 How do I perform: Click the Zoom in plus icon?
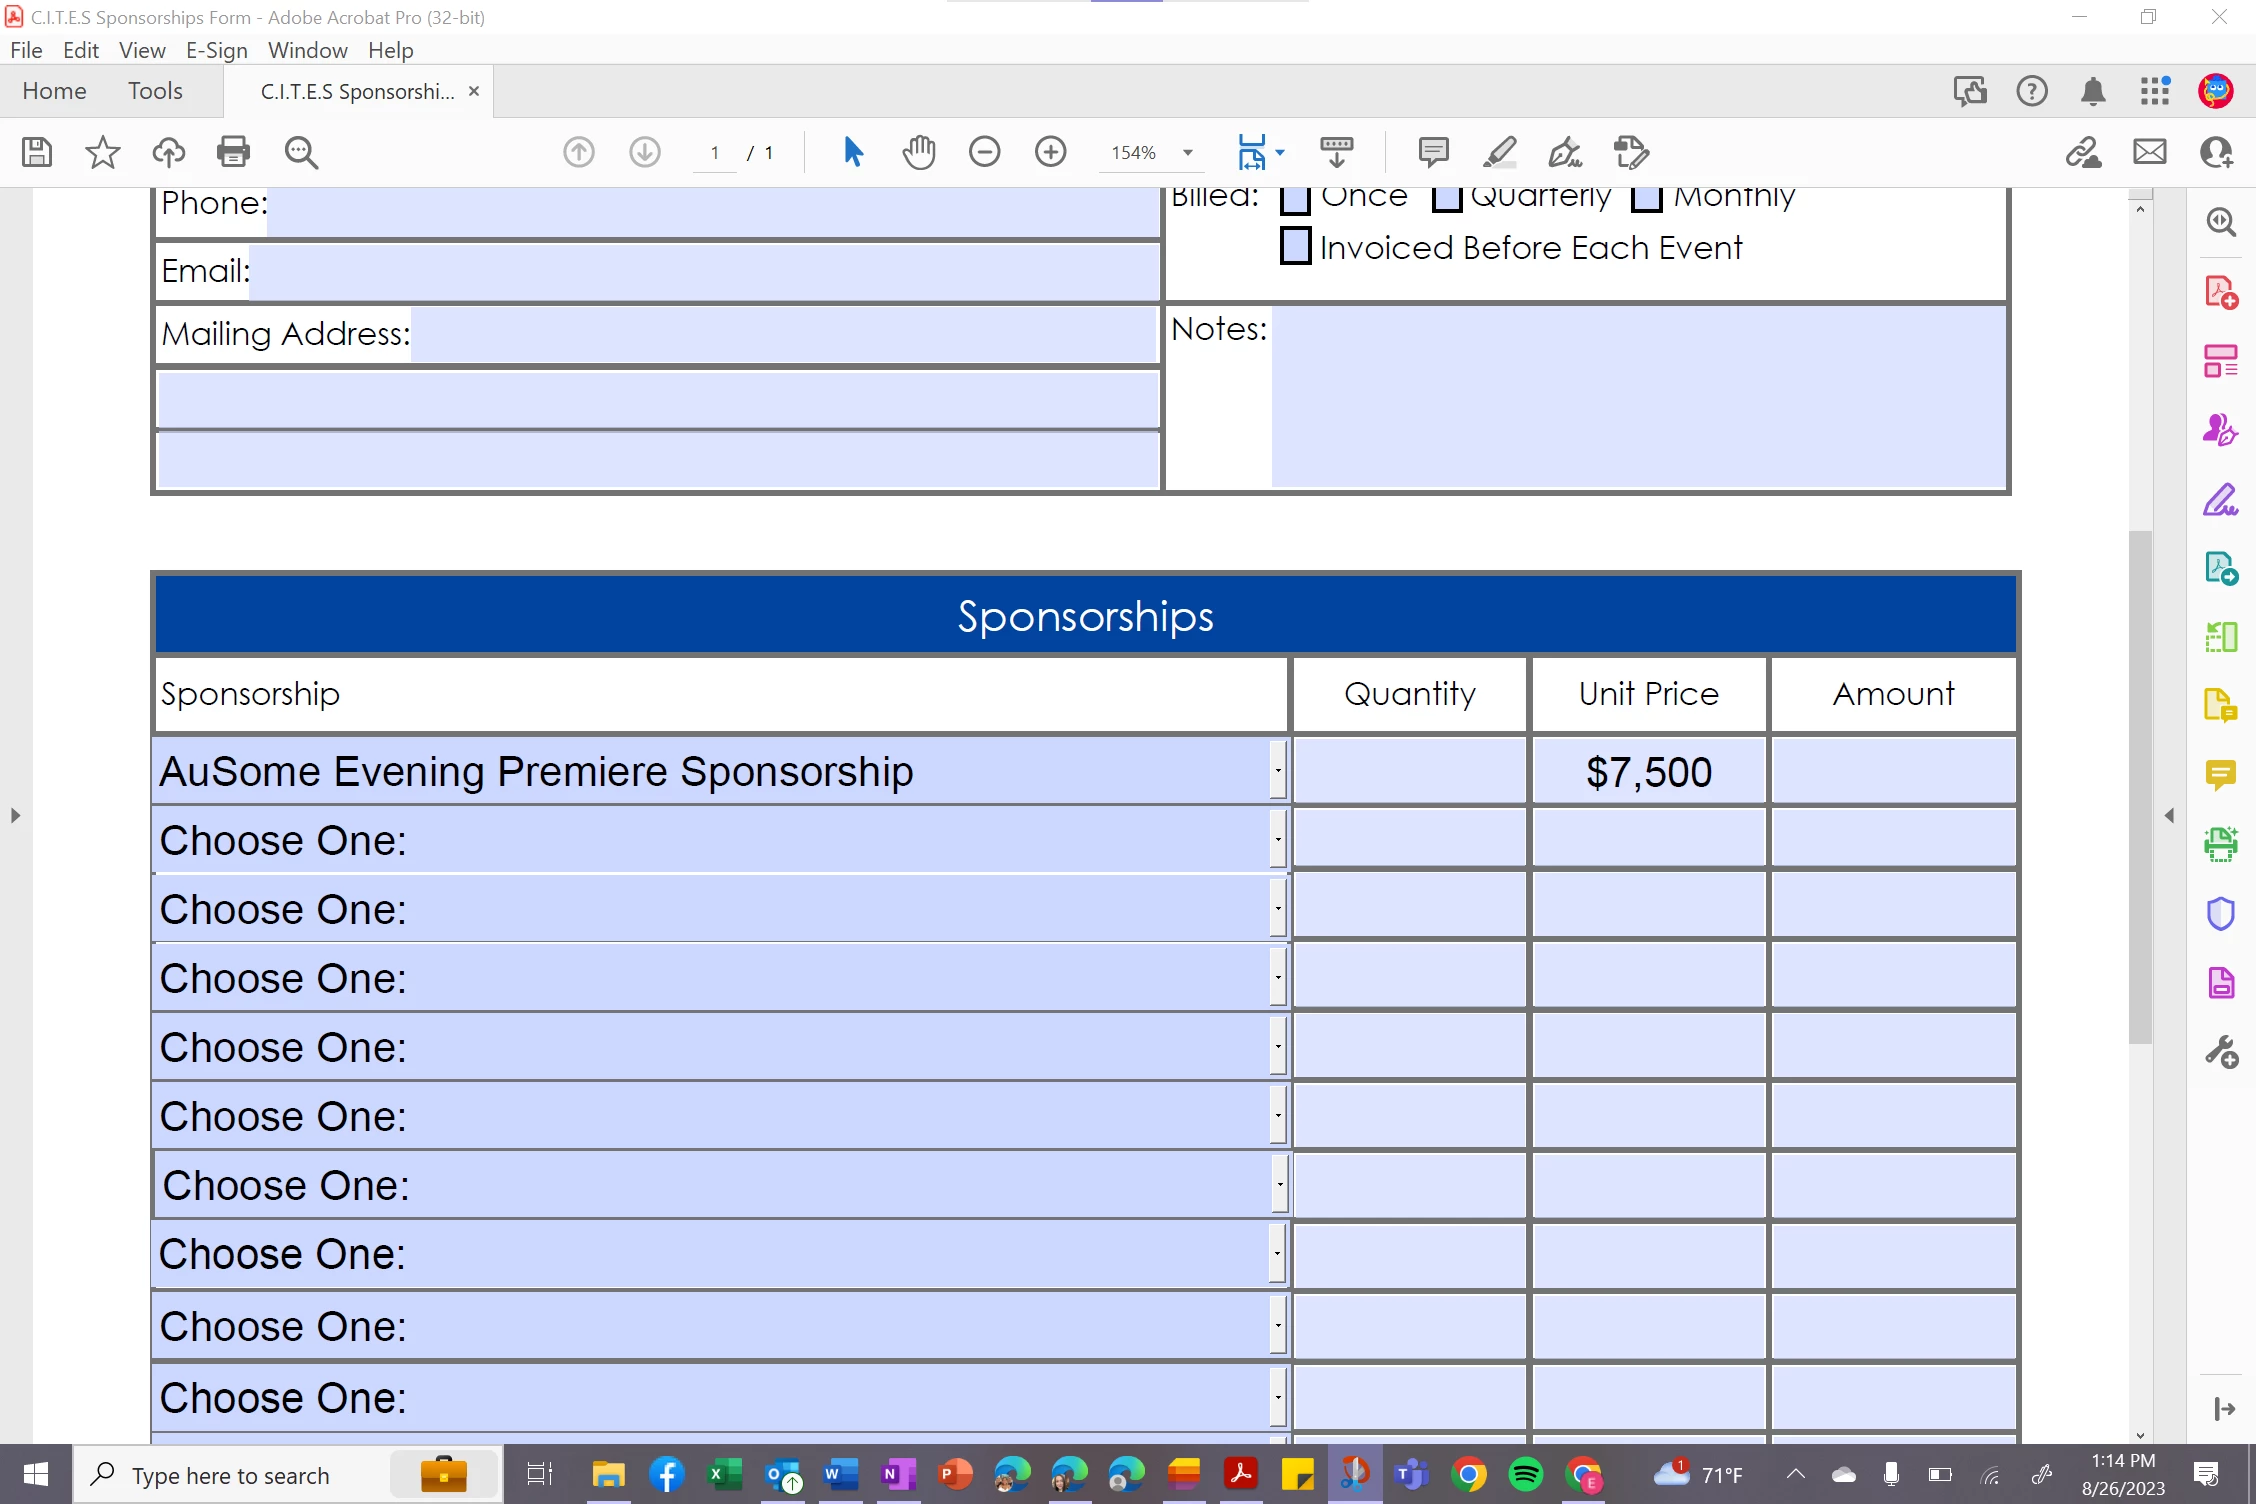click(x=1050, y=152)
